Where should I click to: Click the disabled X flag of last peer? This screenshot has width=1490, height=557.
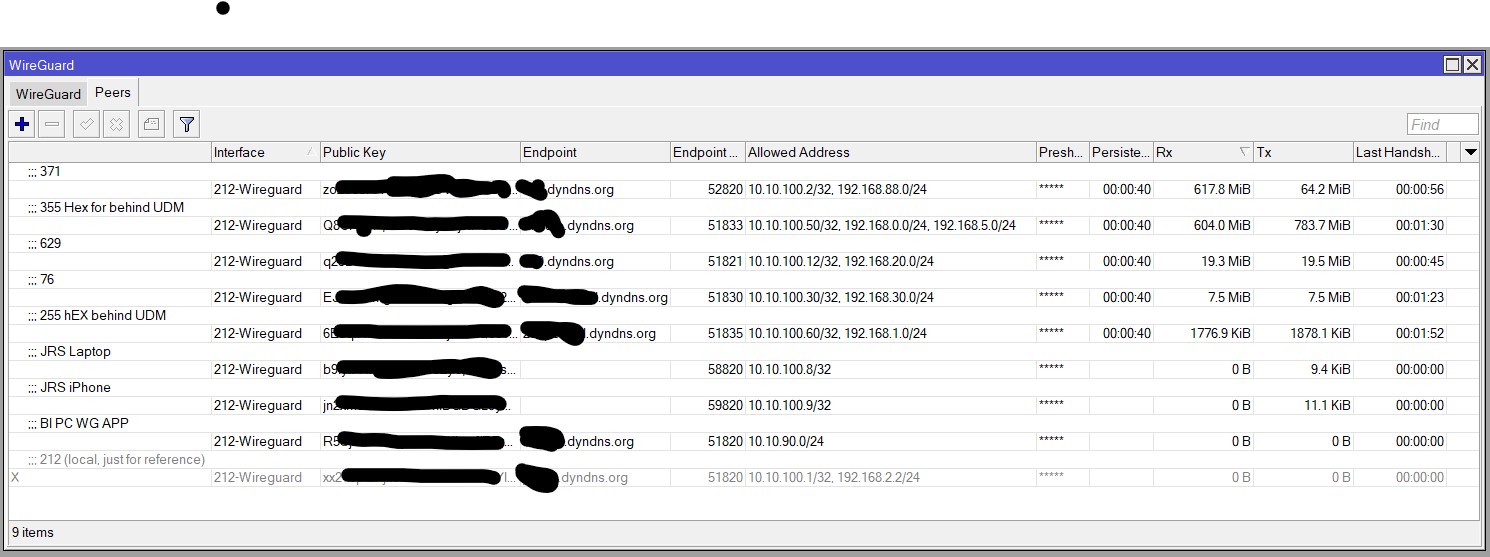point(15,478)
